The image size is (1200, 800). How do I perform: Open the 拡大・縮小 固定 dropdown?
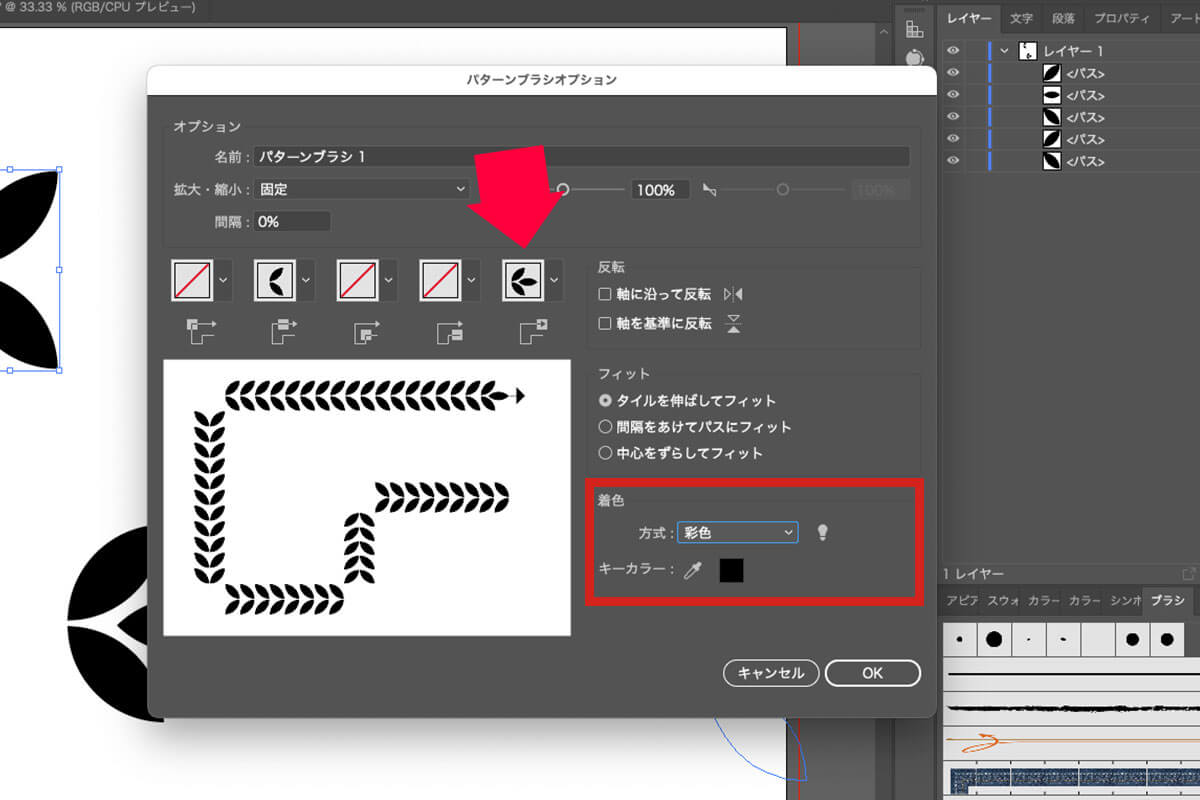point(362,189)
